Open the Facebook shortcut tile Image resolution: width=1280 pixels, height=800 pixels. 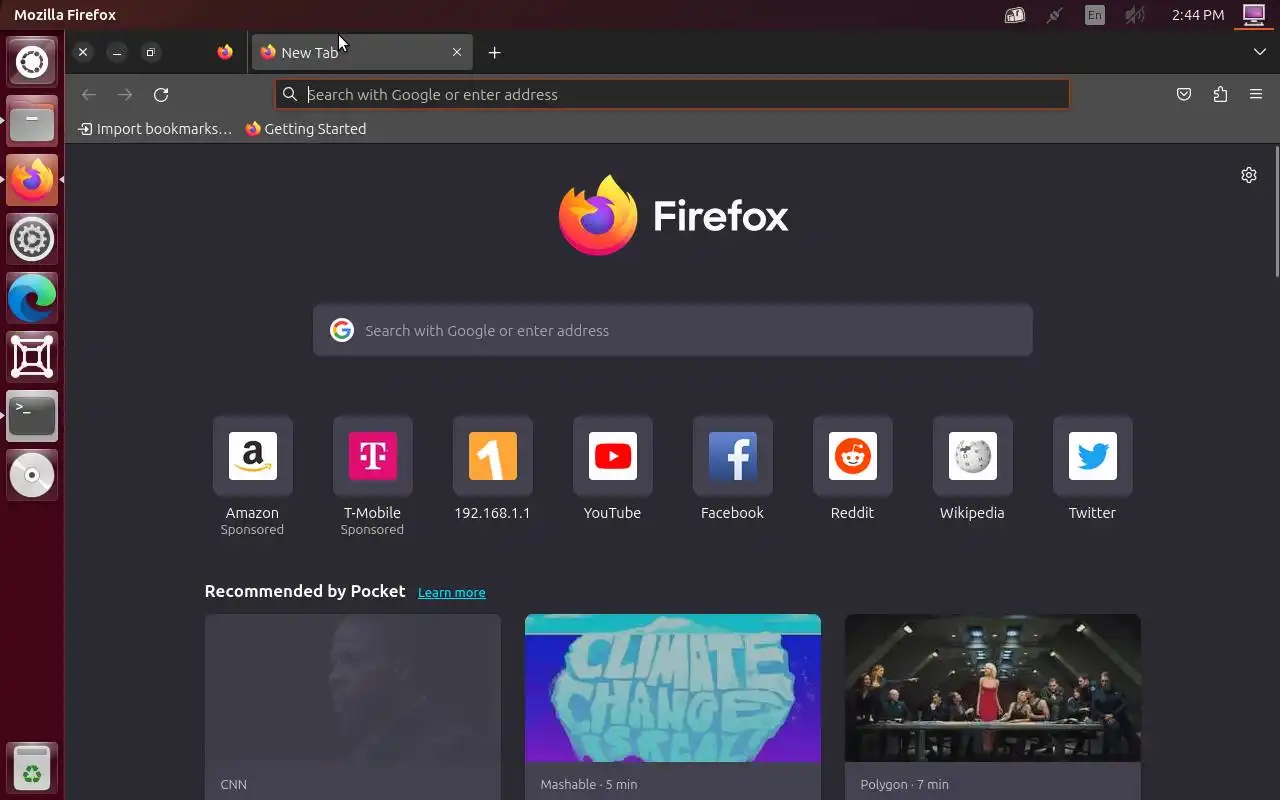click(x=732, y=469)
